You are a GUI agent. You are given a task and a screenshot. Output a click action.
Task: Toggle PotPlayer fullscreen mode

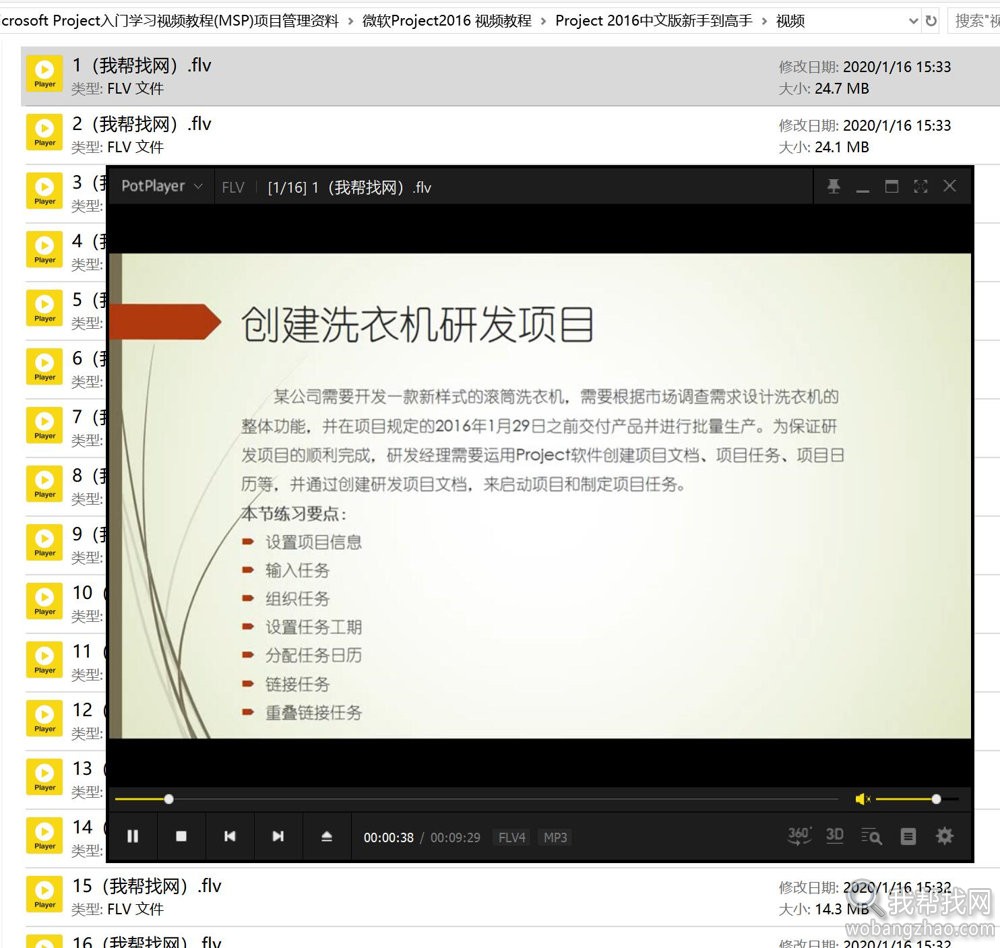(x=920, y=186)
